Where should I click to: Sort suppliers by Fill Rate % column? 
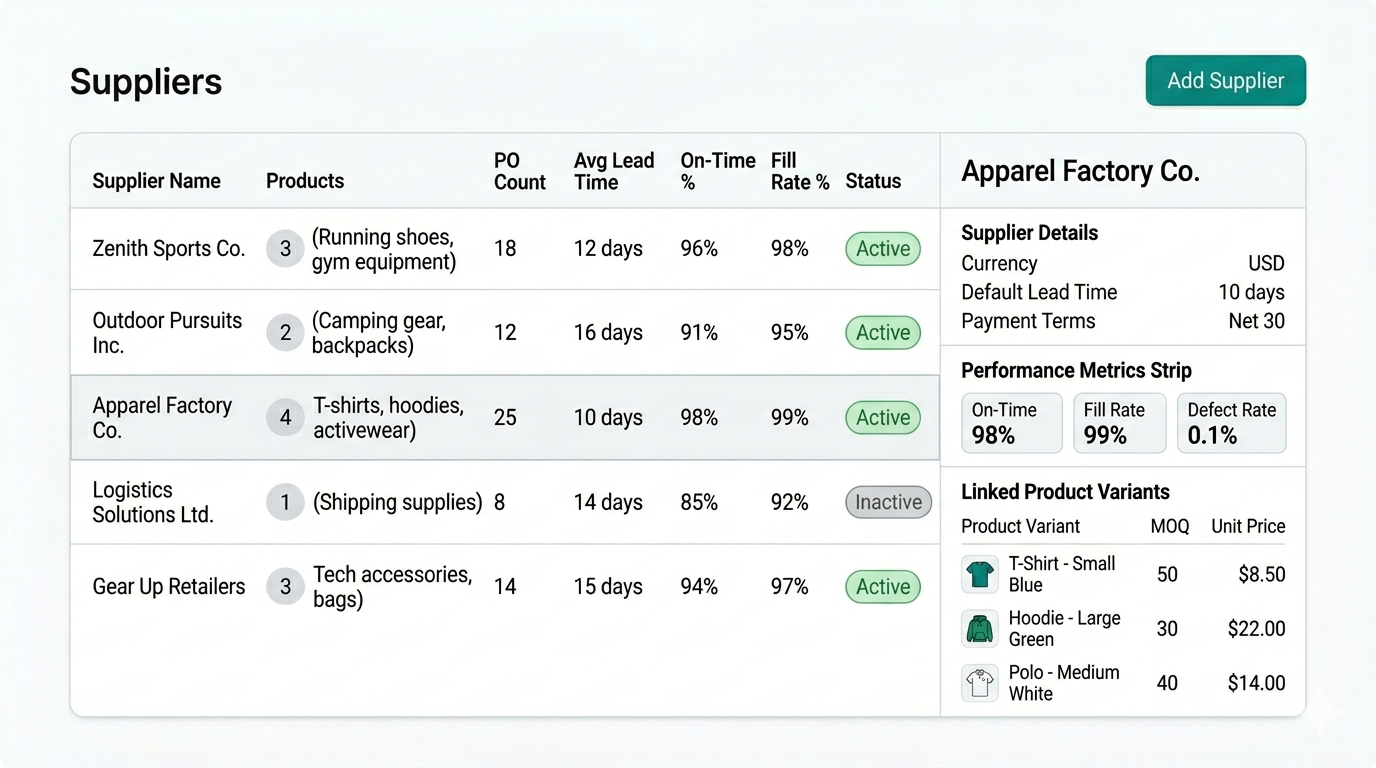pos(799,171)
